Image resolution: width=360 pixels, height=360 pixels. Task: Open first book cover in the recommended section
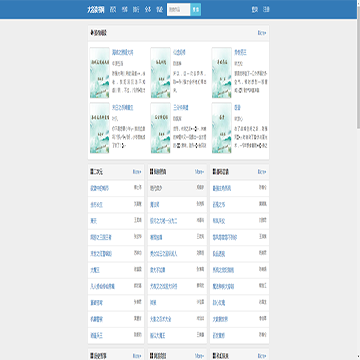100,73
